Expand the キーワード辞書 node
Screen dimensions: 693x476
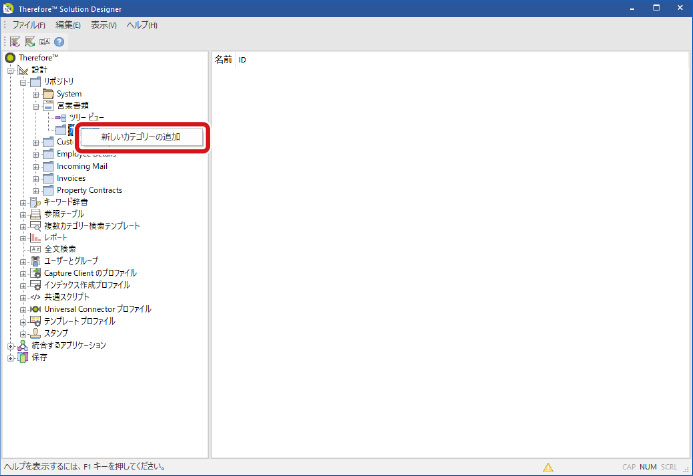[23, 202]
